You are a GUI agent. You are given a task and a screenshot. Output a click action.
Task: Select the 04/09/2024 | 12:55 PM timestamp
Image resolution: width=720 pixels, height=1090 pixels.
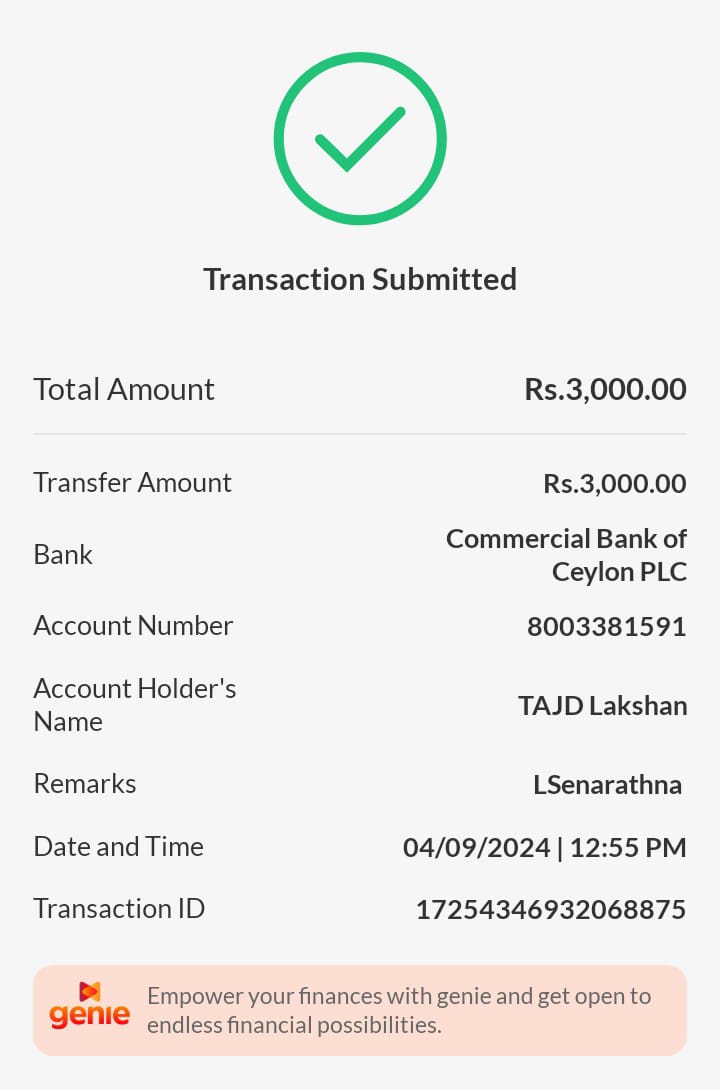[x=544, y=848]
